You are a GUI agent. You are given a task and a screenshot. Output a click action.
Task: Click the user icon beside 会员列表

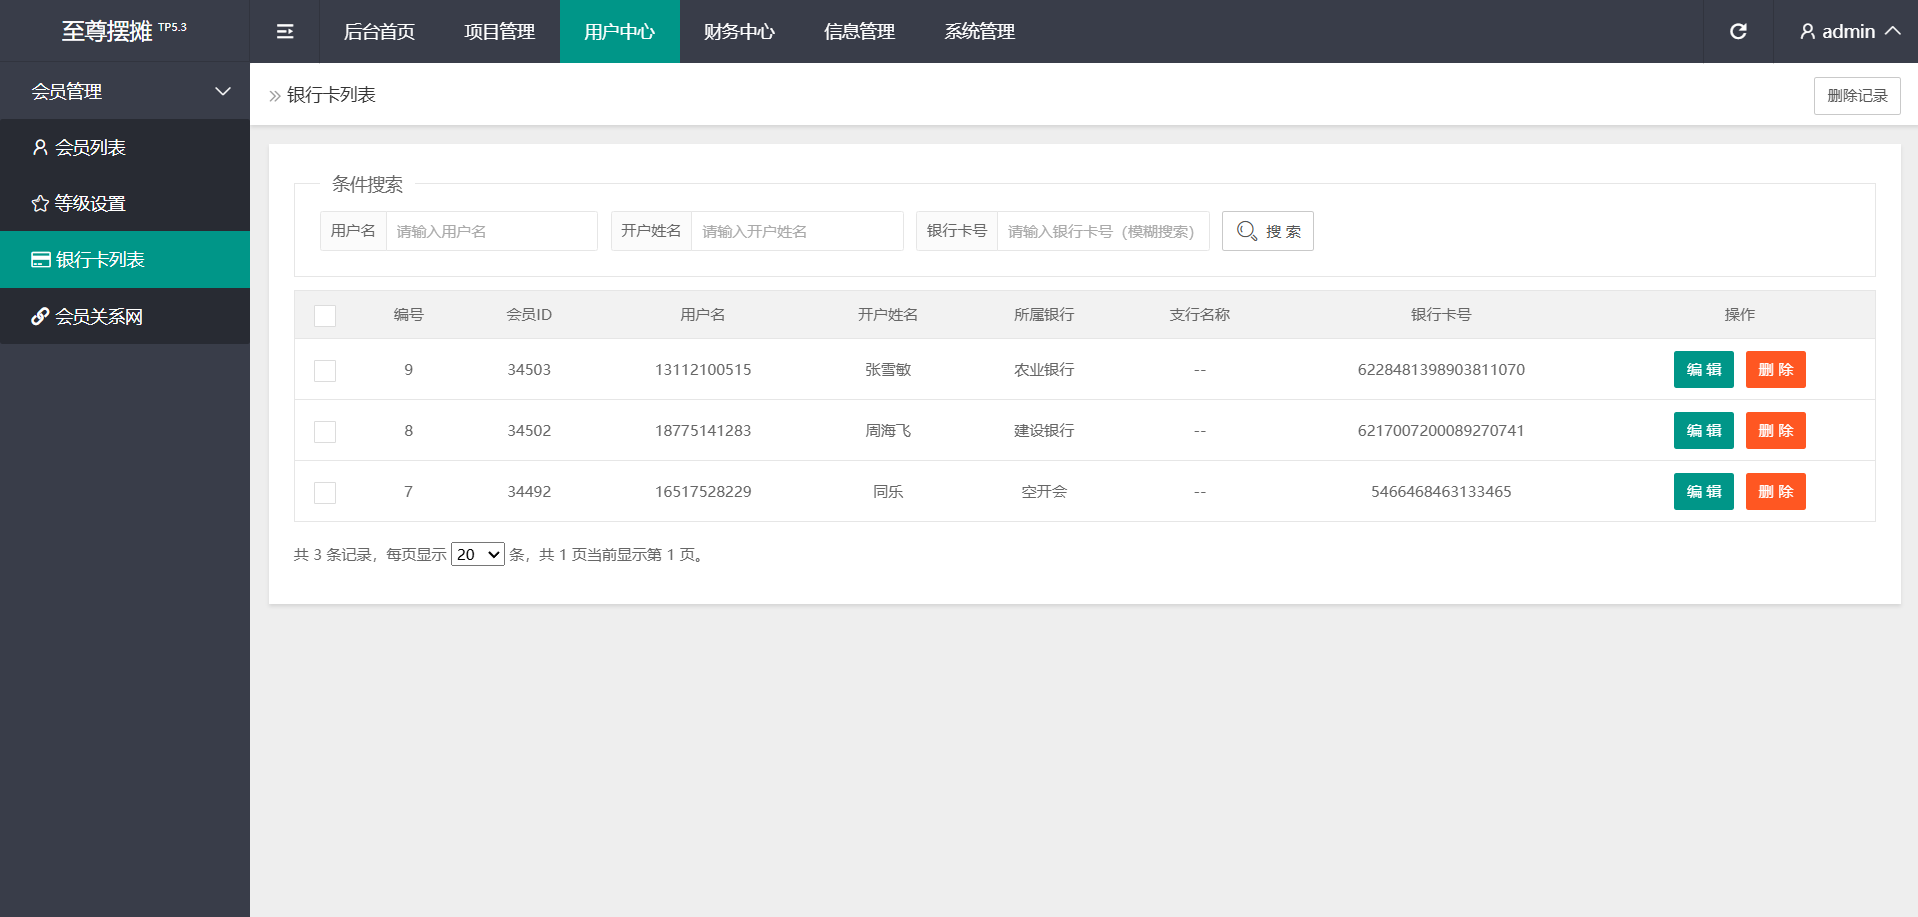click(40, 148)
